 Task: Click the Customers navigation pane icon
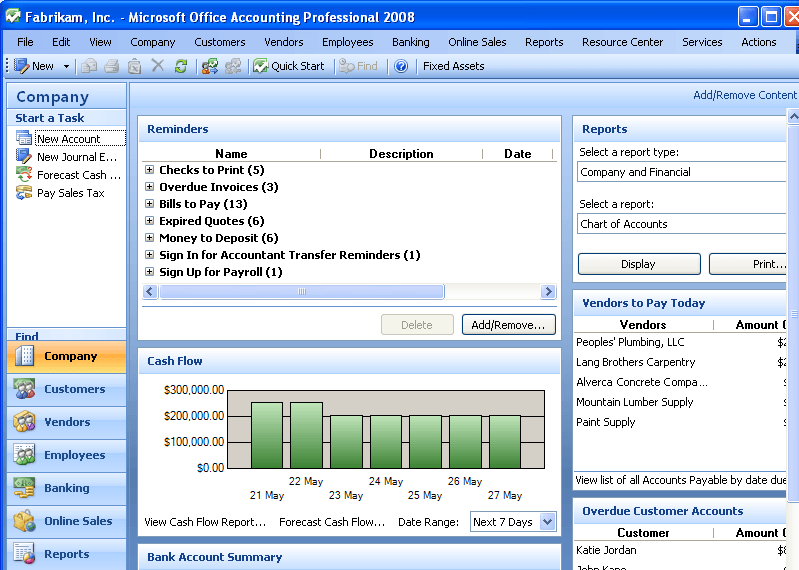tap(24, 389)
